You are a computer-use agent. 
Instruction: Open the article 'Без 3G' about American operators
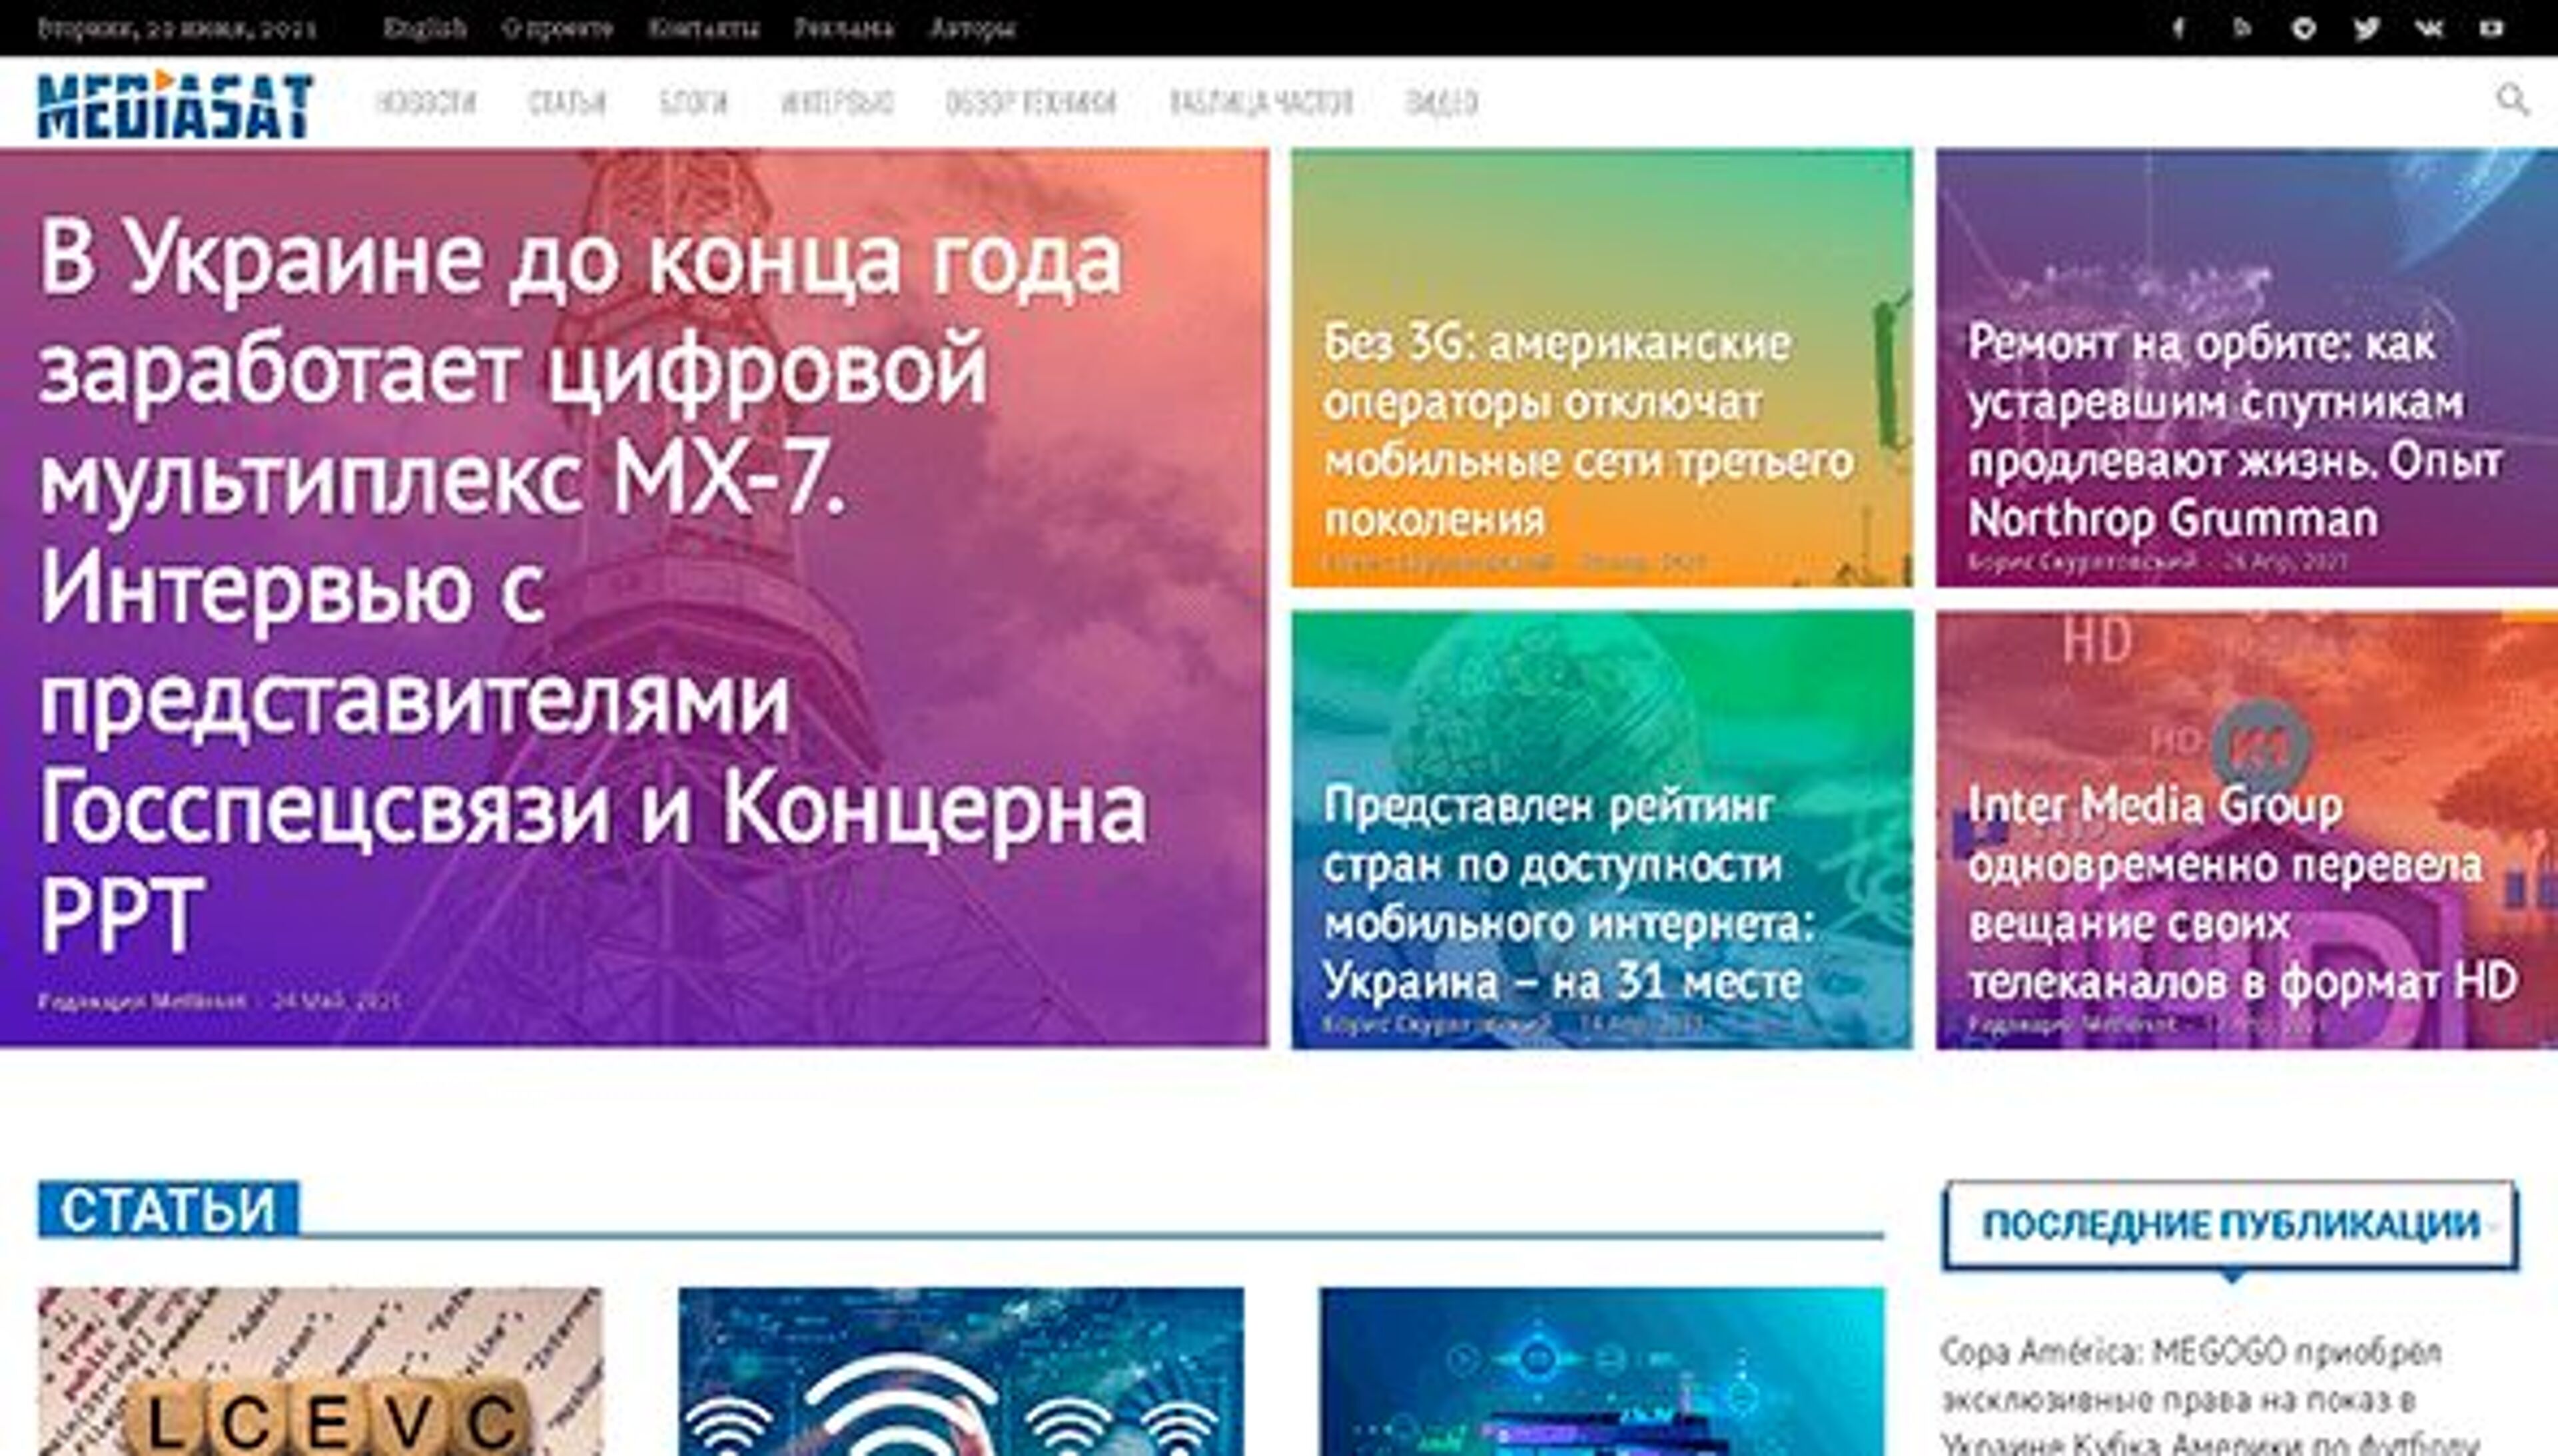click(1590, 430)
